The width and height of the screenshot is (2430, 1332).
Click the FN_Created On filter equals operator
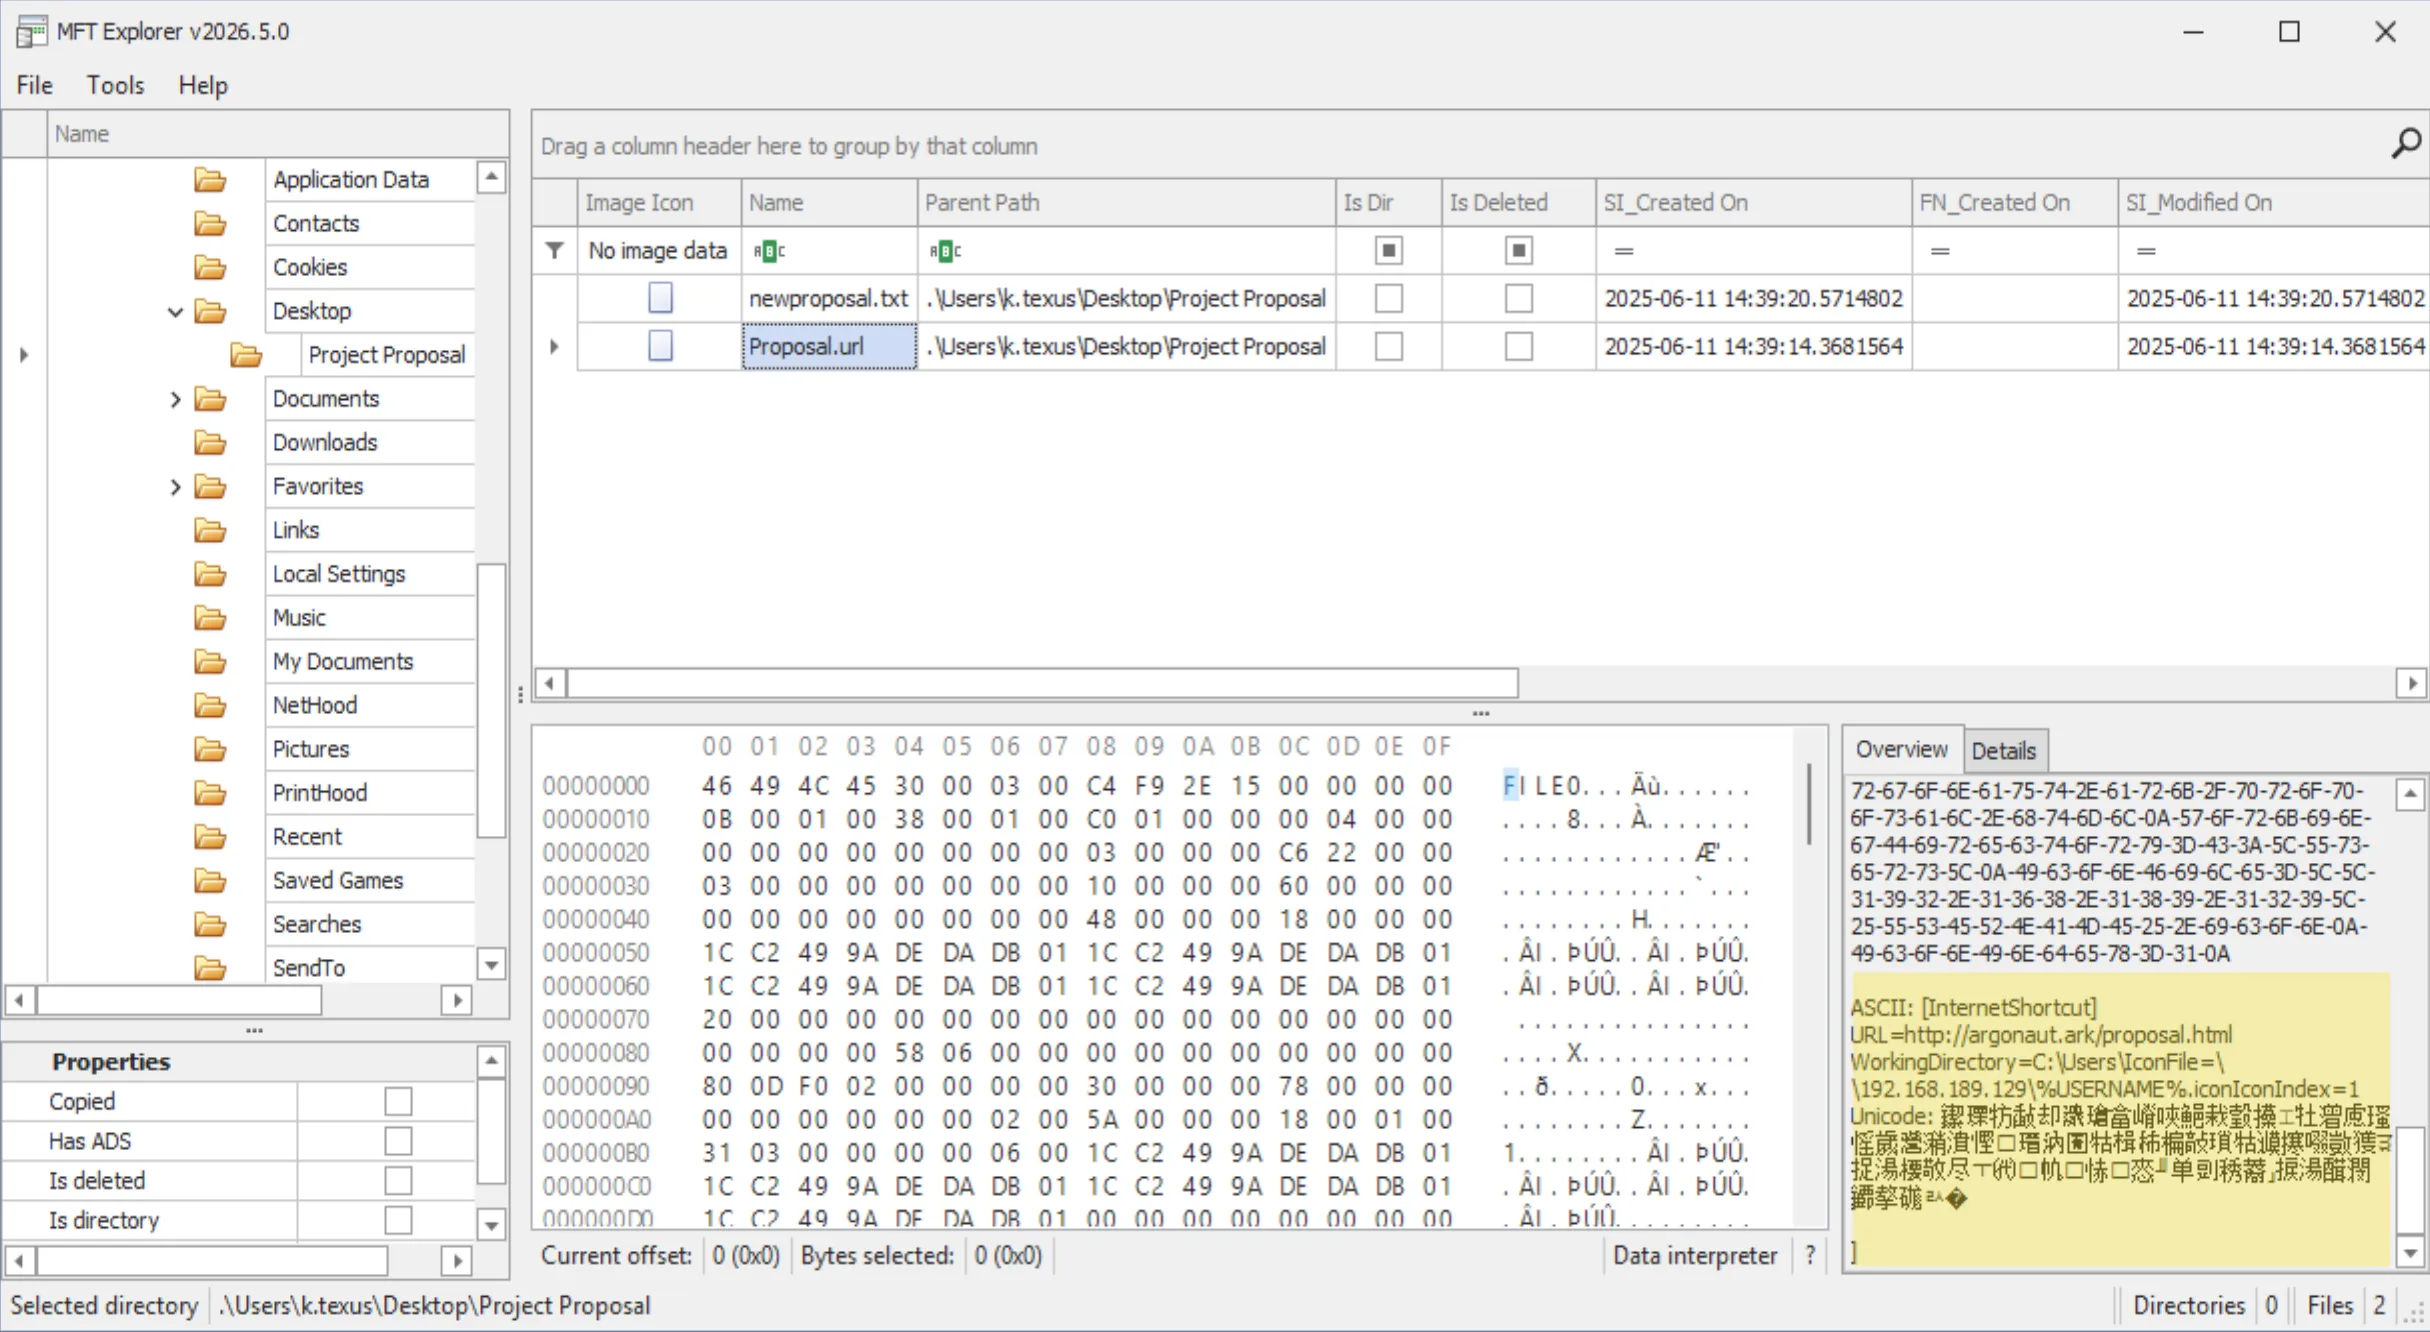point(1940,251)
